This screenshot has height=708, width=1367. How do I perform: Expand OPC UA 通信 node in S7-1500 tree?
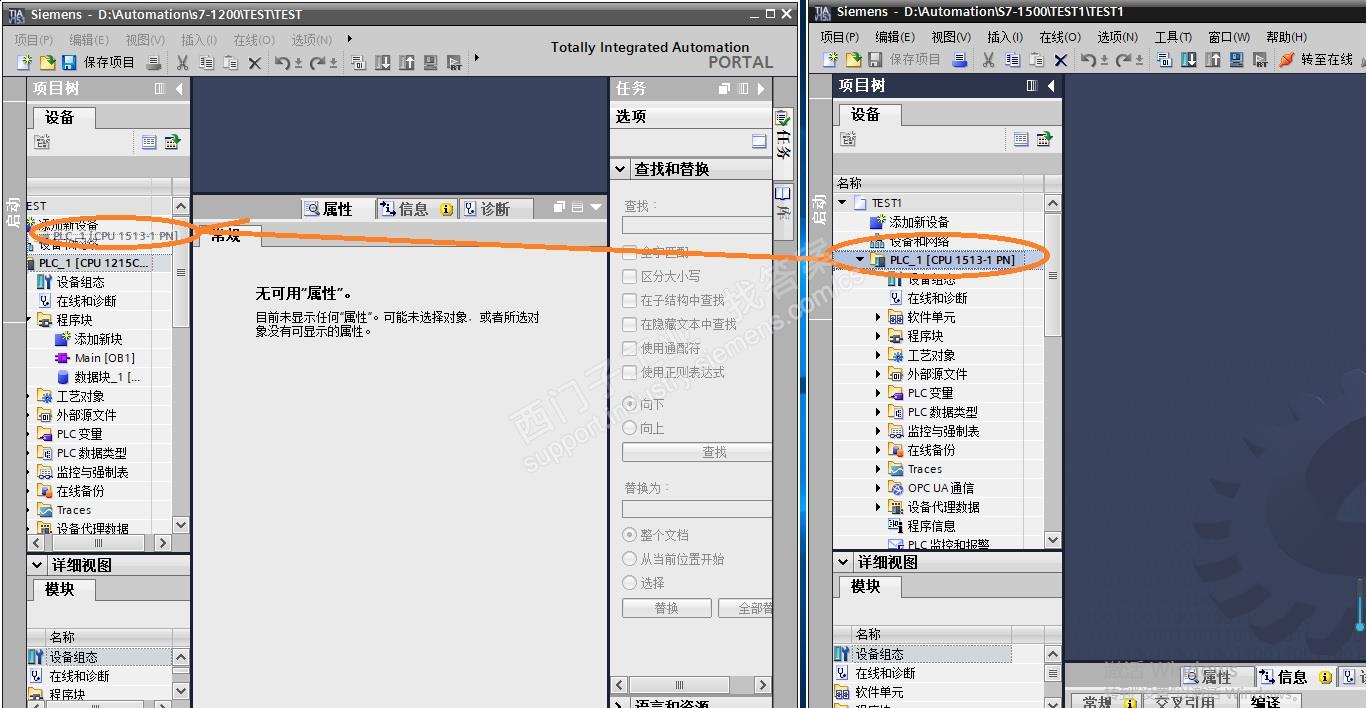point(878,488)
